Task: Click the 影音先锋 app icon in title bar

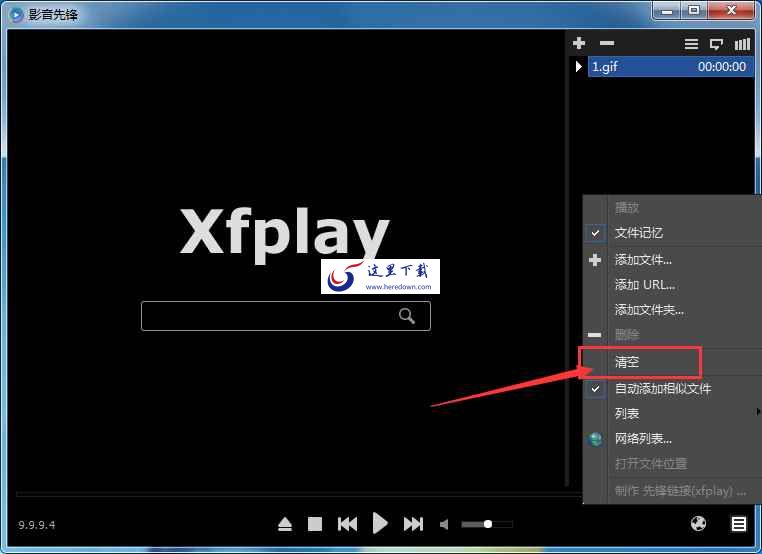Action: [16, 15]
